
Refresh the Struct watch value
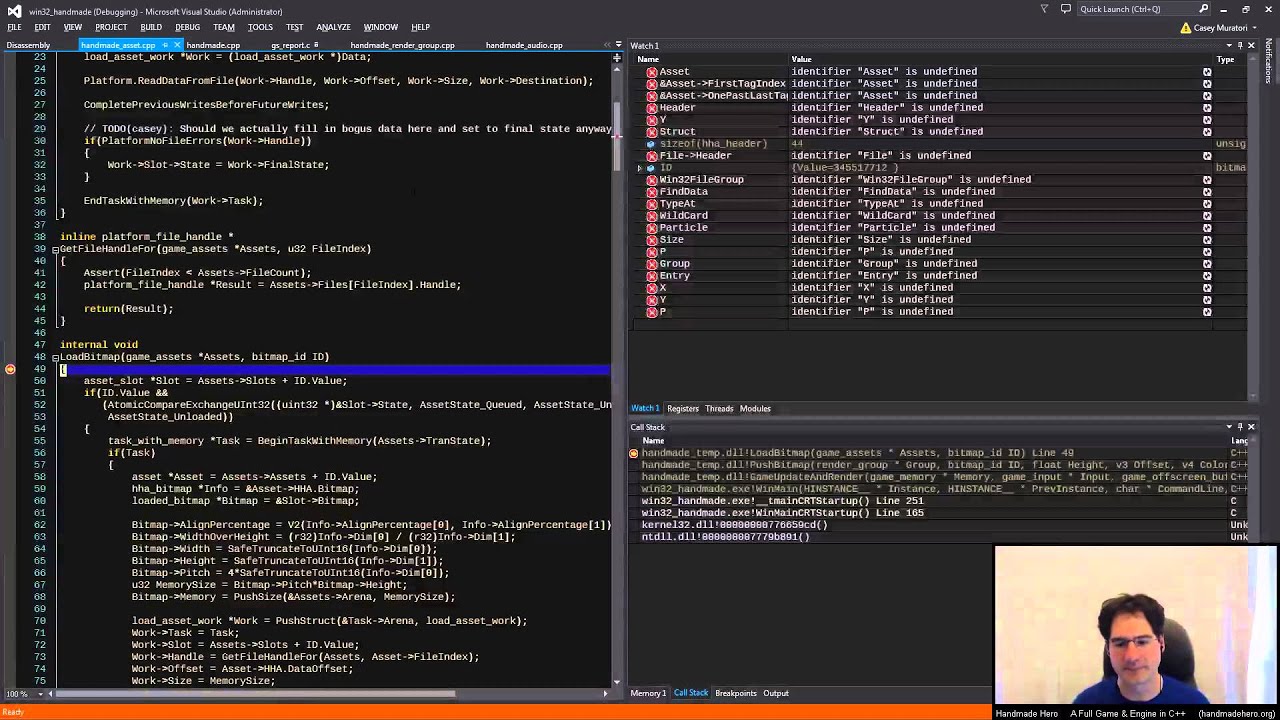(x=1207, y=132)
